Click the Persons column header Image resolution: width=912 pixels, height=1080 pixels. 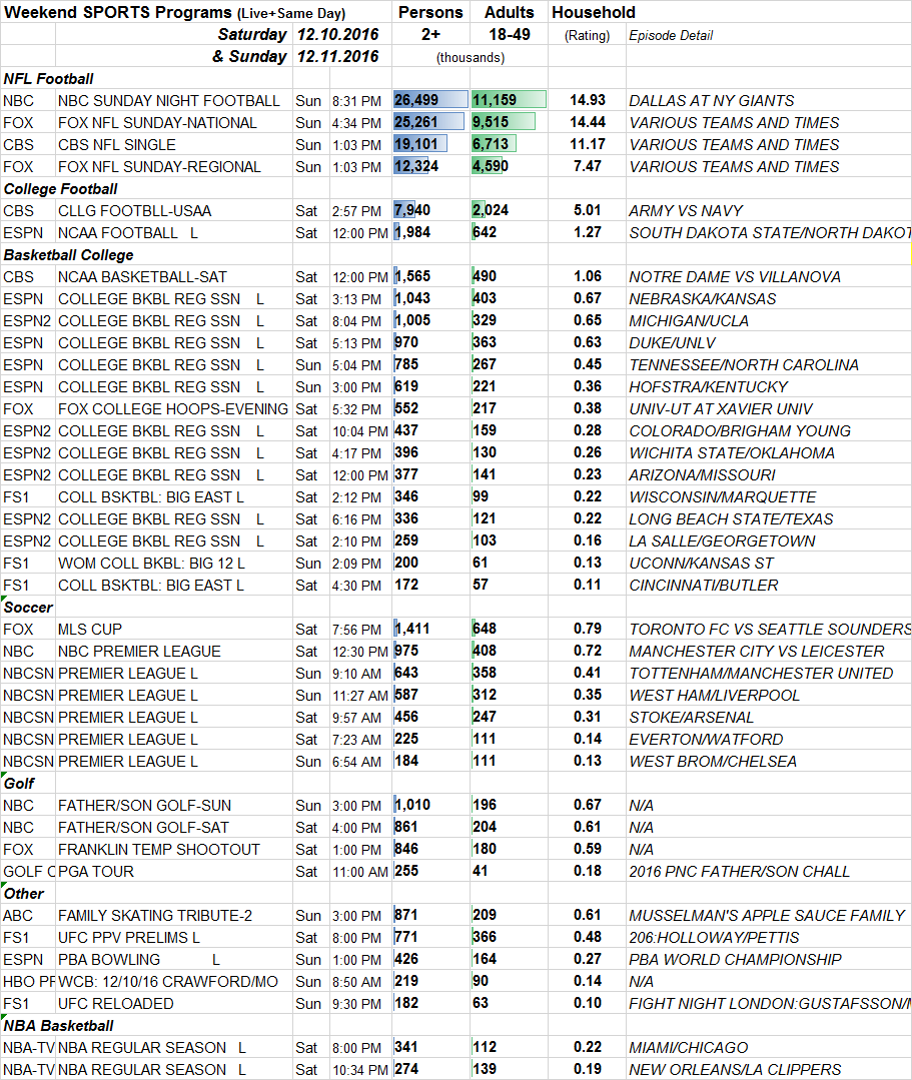[x=430, y=12]
